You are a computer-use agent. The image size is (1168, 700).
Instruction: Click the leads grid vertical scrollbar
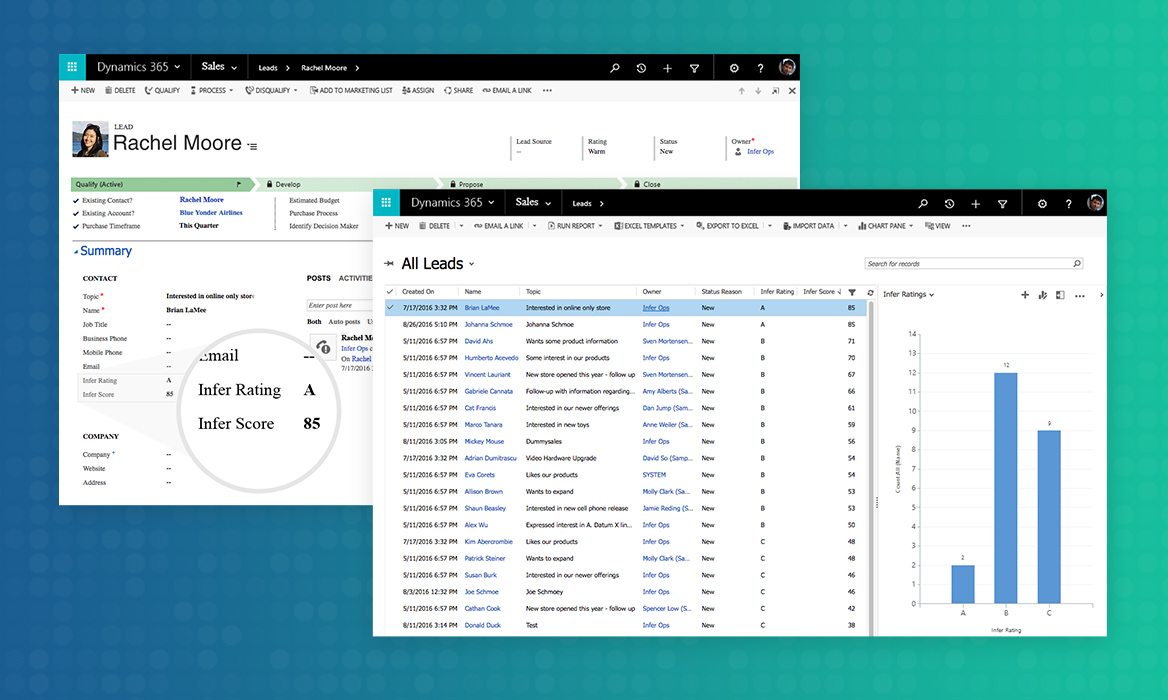coord(870,468)
